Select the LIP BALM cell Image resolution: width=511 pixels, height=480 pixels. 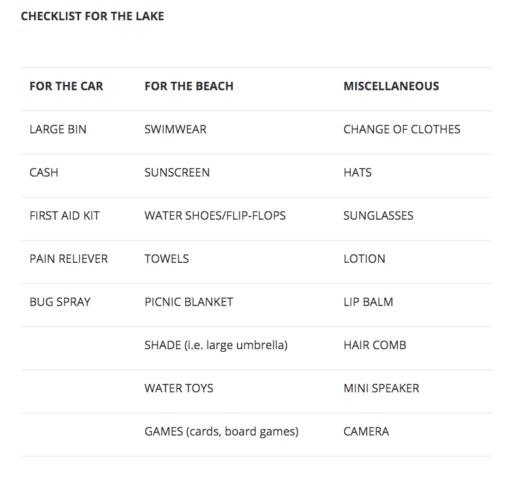point(368,302)
